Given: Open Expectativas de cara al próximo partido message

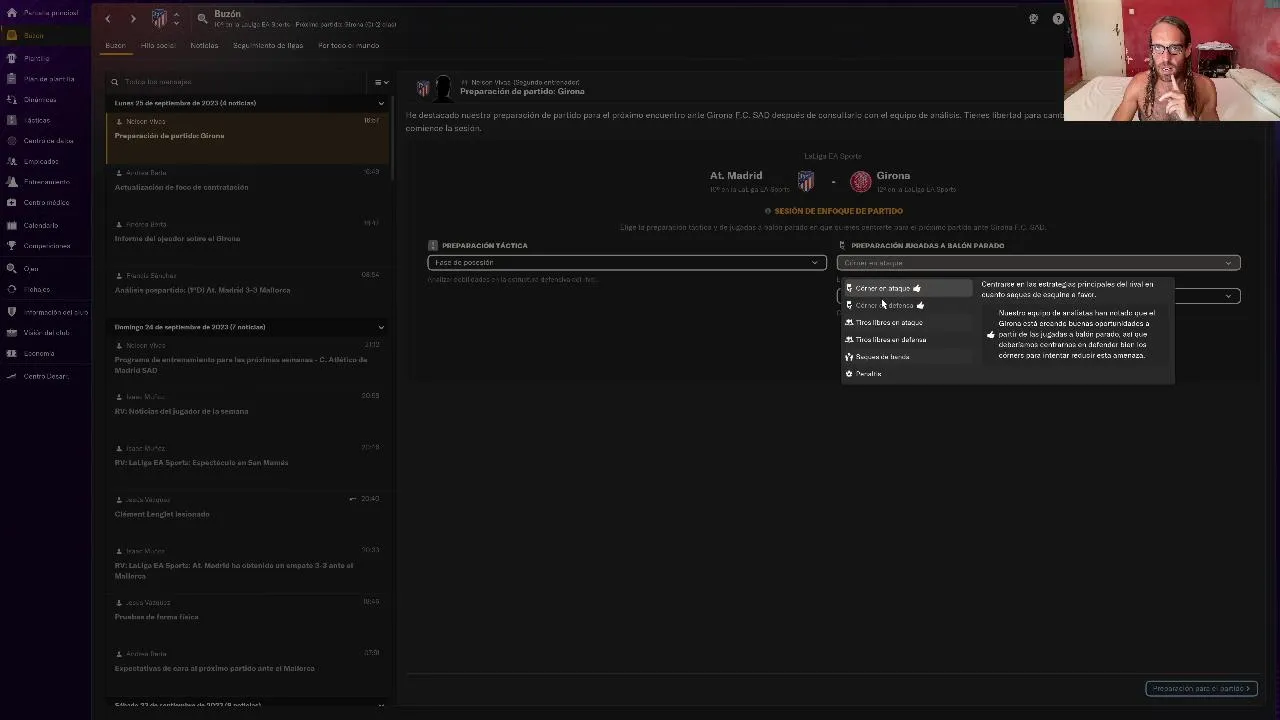Looking at the screenshot, I should coord(247,669).
